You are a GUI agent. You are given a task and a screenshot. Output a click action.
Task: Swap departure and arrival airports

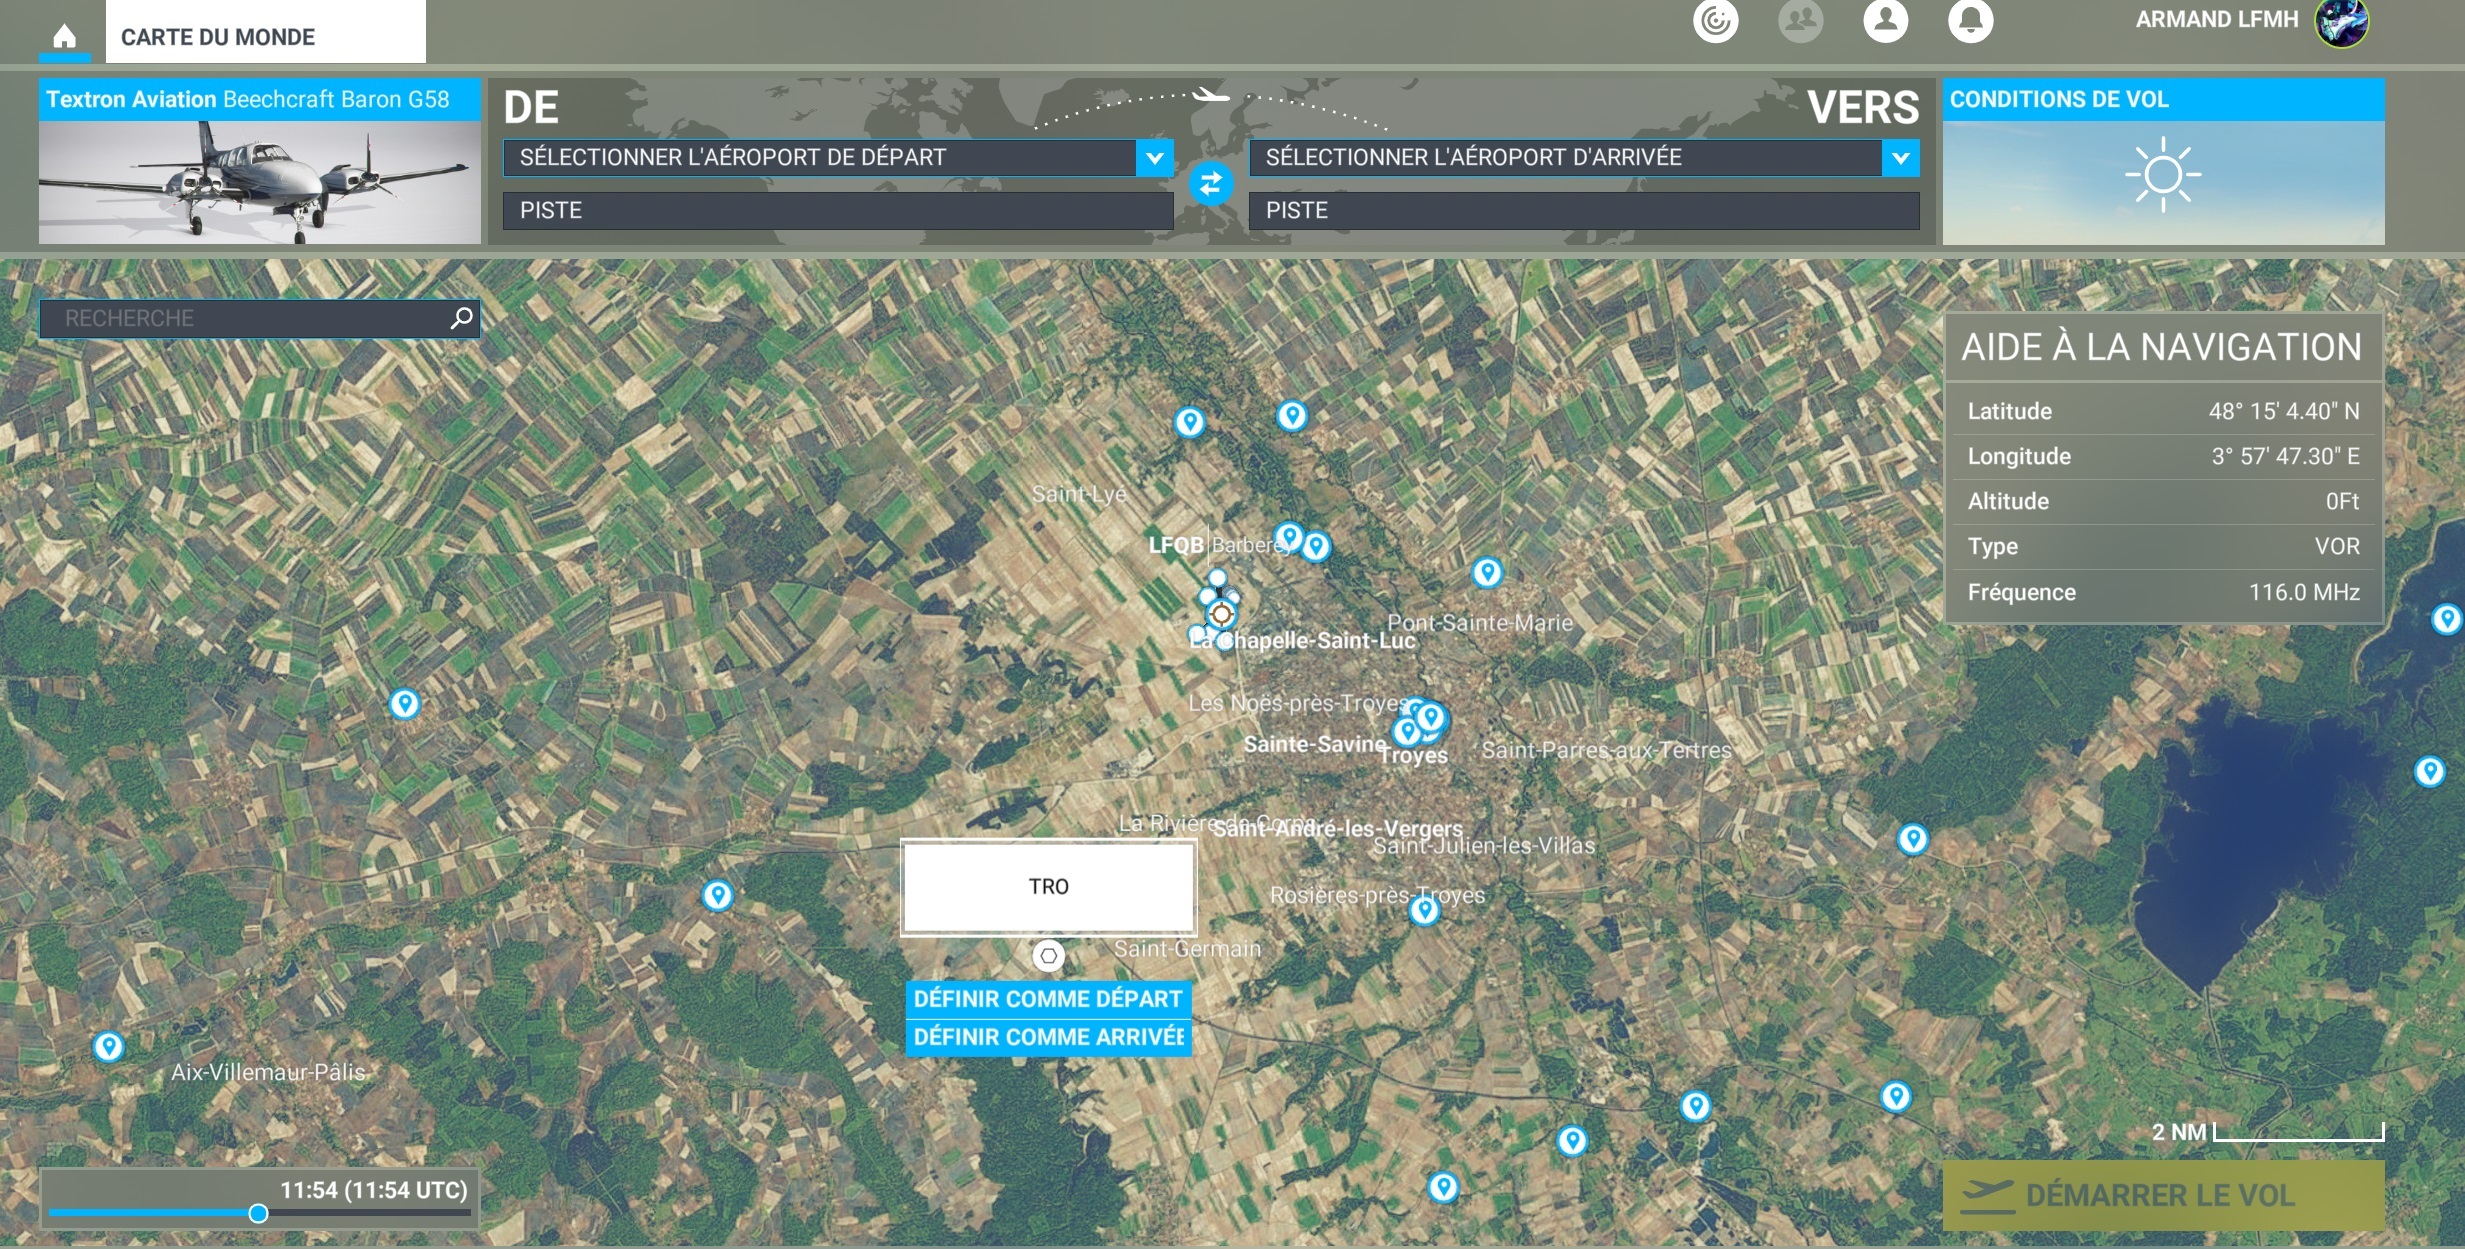click(x=1210, y=184)
